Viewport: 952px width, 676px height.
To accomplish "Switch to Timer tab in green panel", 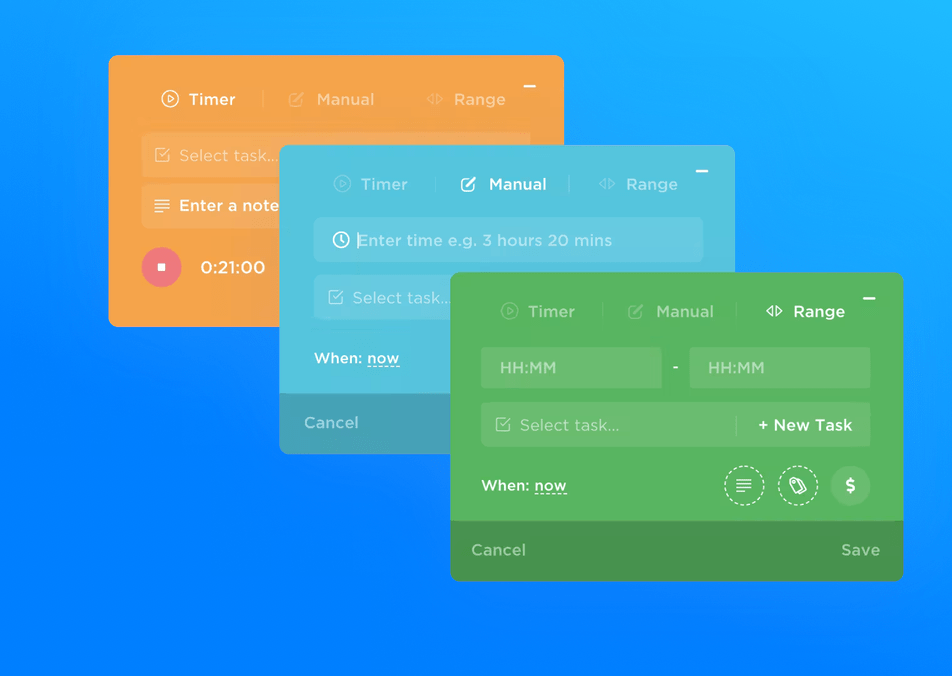I will point(537,312).
